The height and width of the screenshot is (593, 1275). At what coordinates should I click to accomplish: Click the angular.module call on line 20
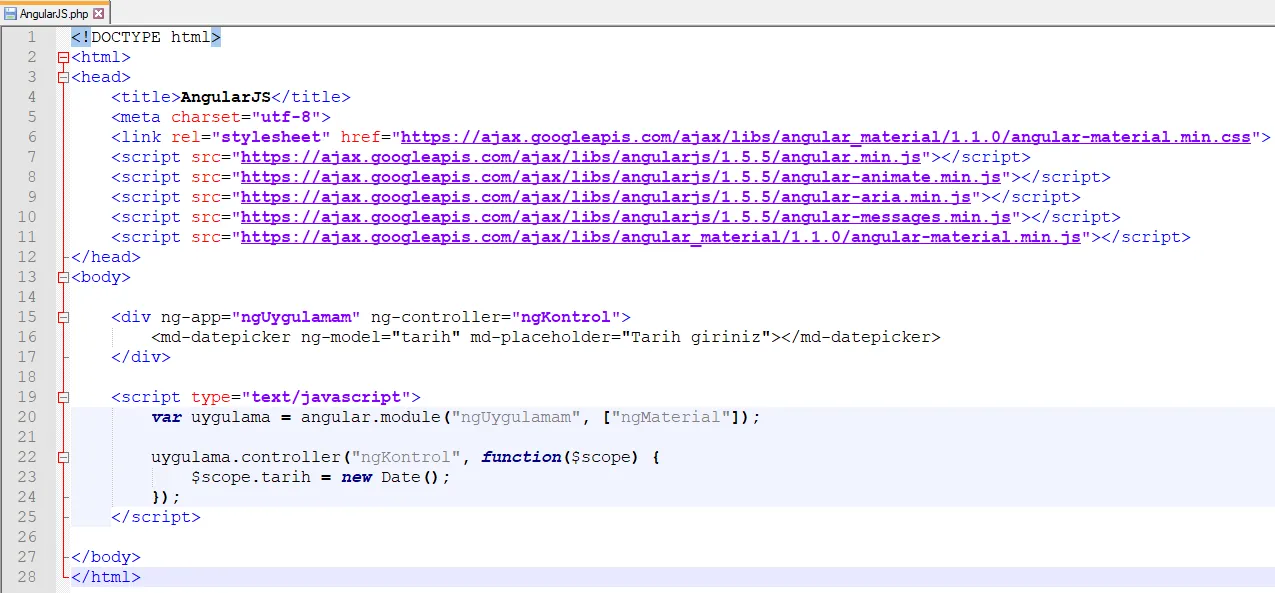[371, 417]
